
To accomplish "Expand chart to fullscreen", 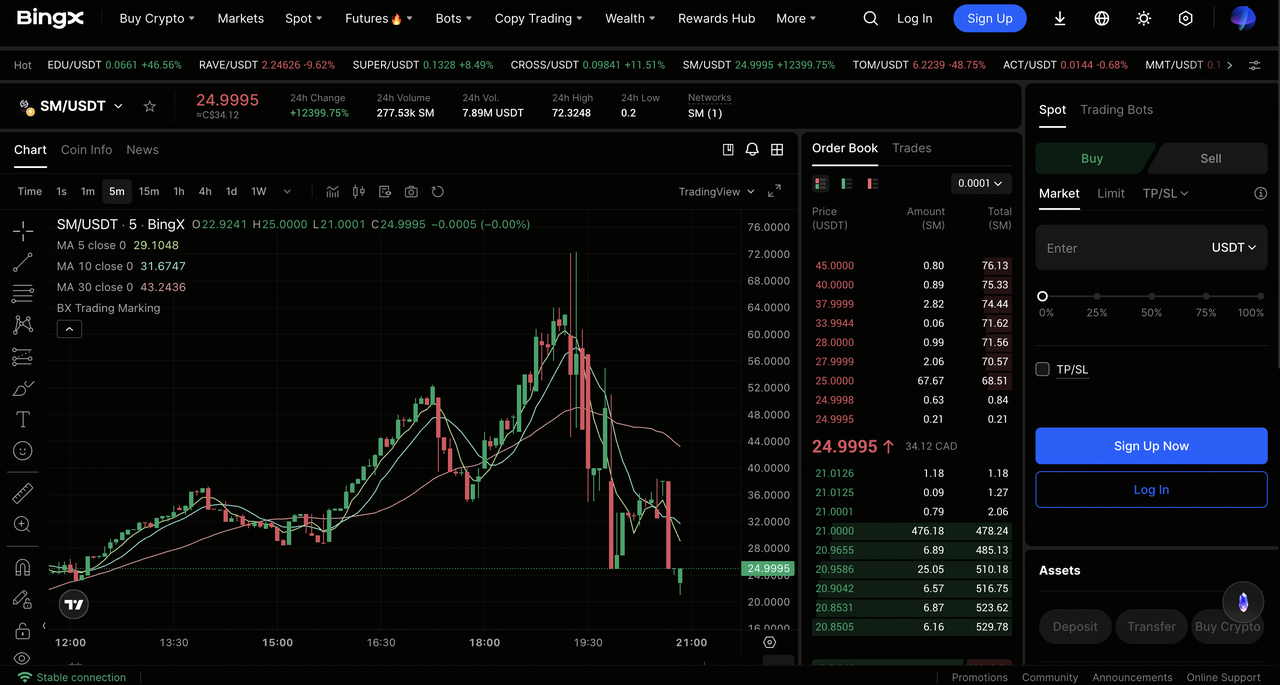I will 774,192.
